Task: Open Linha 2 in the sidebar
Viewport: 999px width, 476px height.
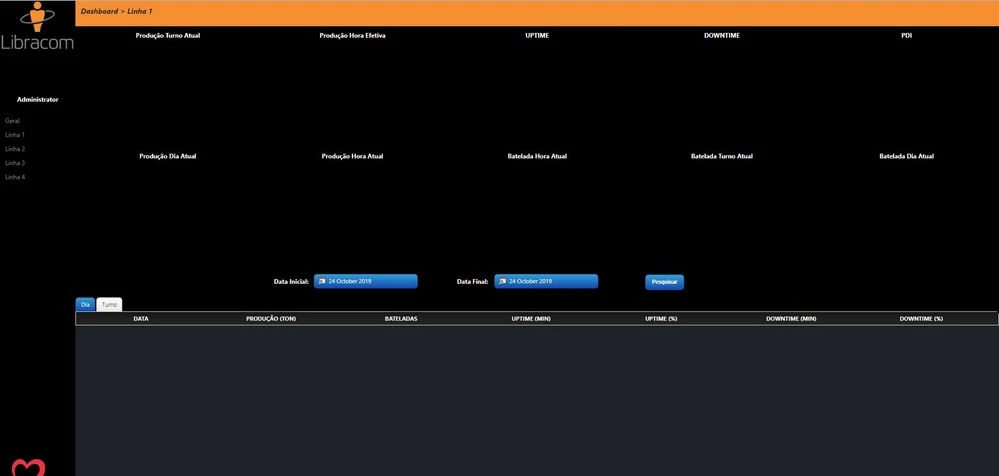Action: tap(15, 149)
